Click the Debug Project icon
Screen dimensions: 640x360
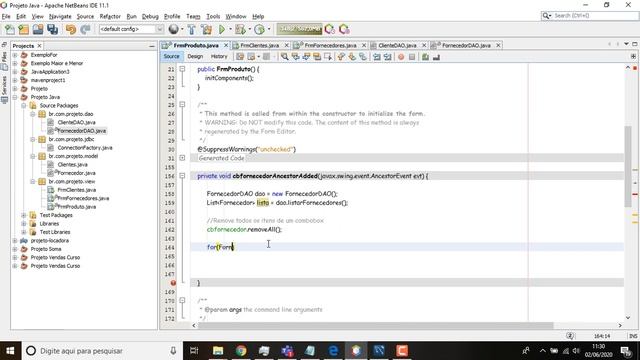240,29
